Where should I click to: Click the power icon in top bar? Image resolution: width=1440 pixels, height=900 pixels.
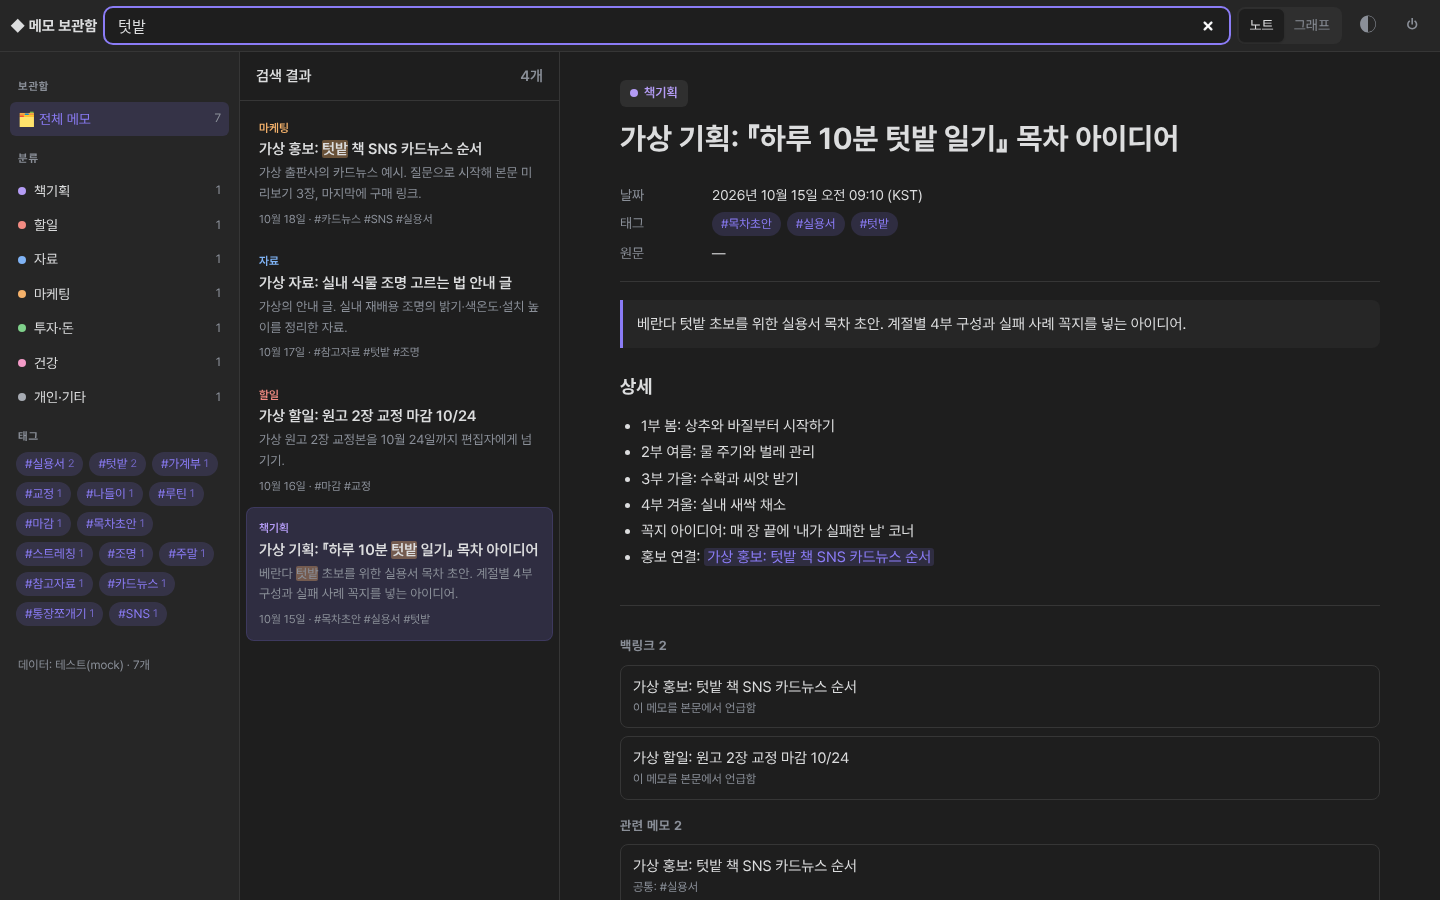(1412, 25)
